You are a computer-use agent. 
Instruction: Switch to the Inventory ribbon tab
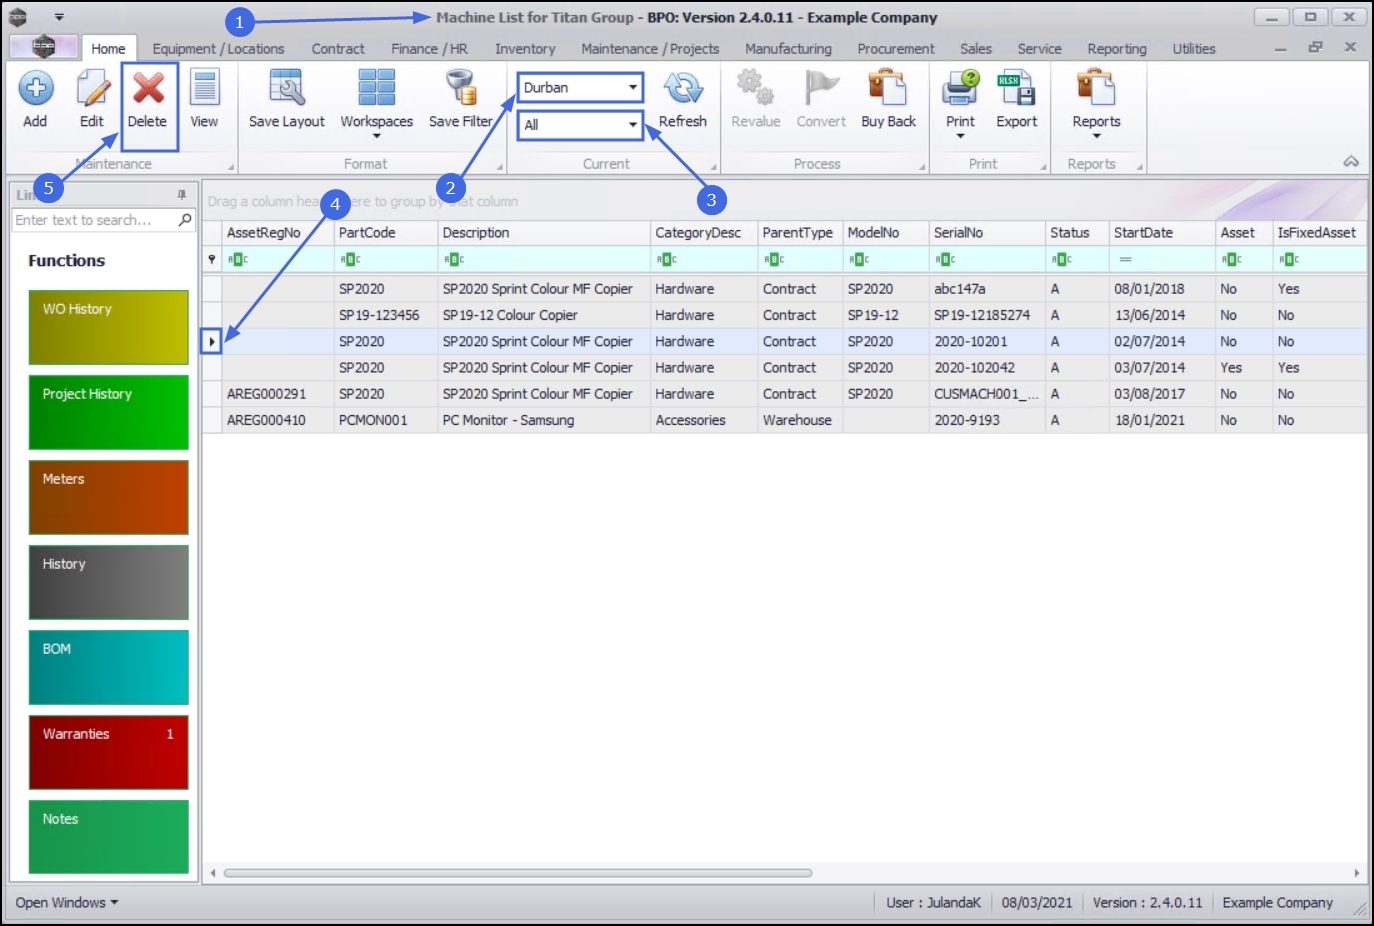(x=525, y=48)
